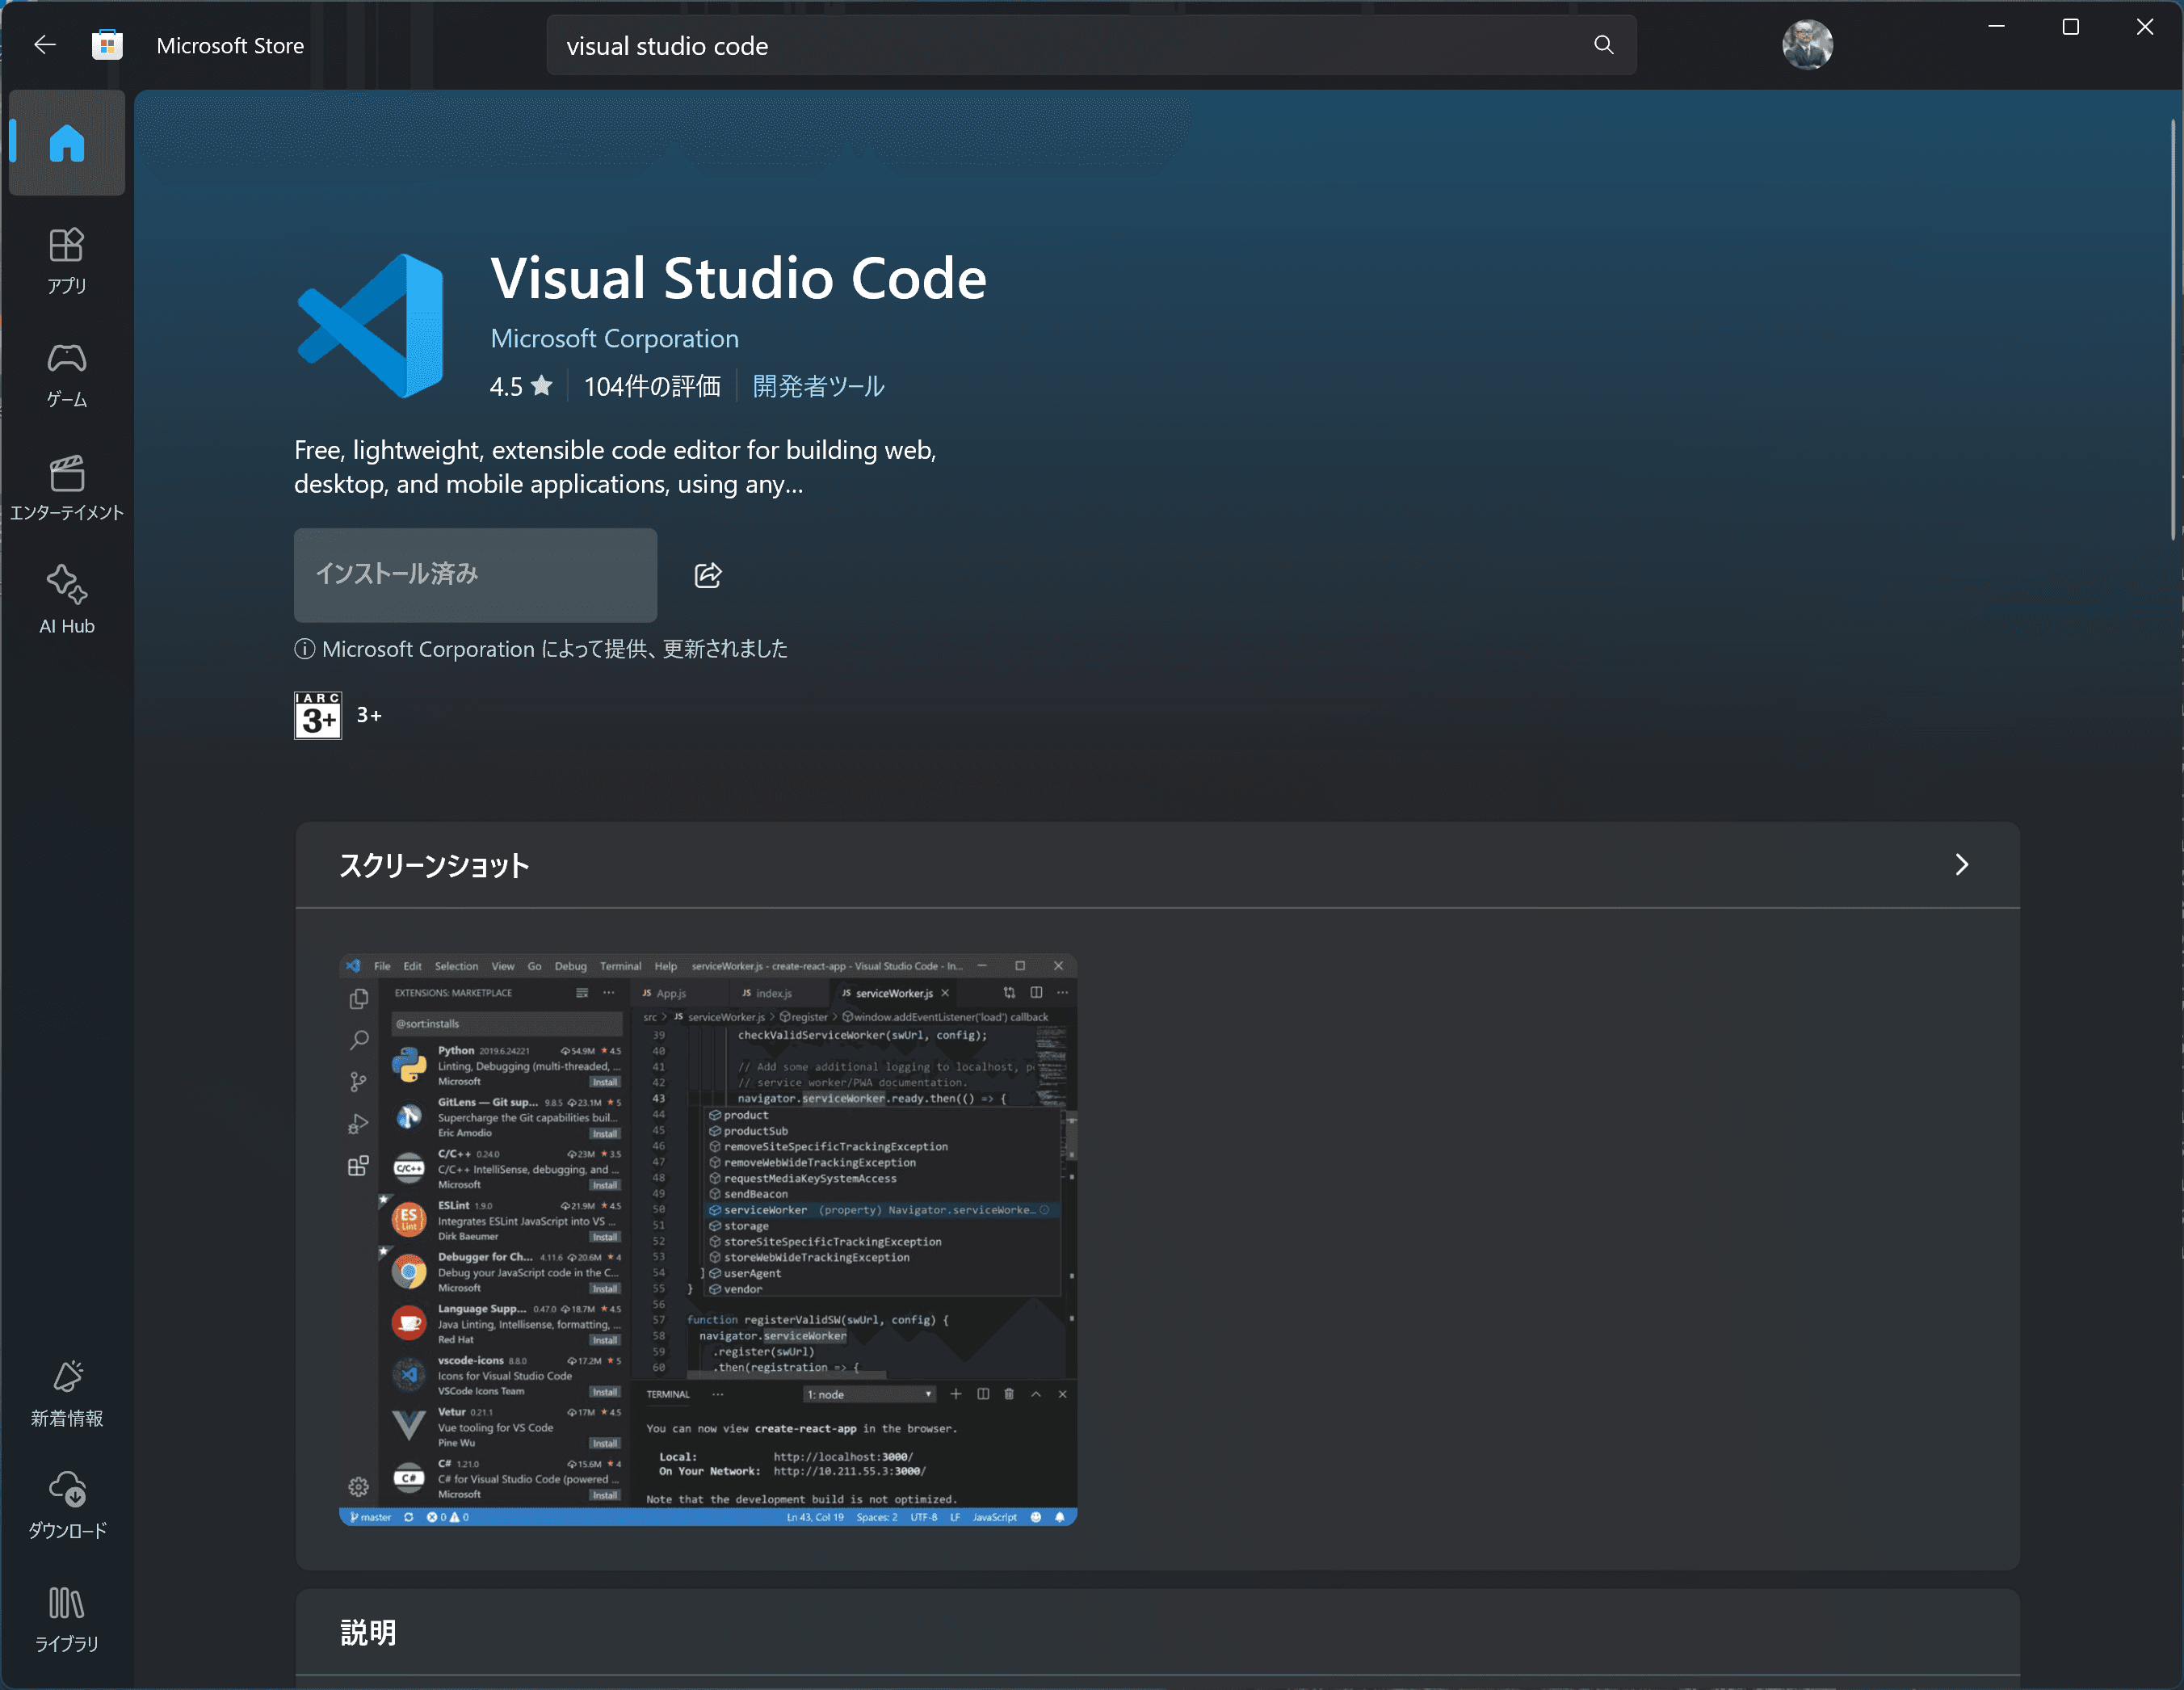
Task: Open the VS Code screenshot thumbnail
Action: tap(708, 1239)
